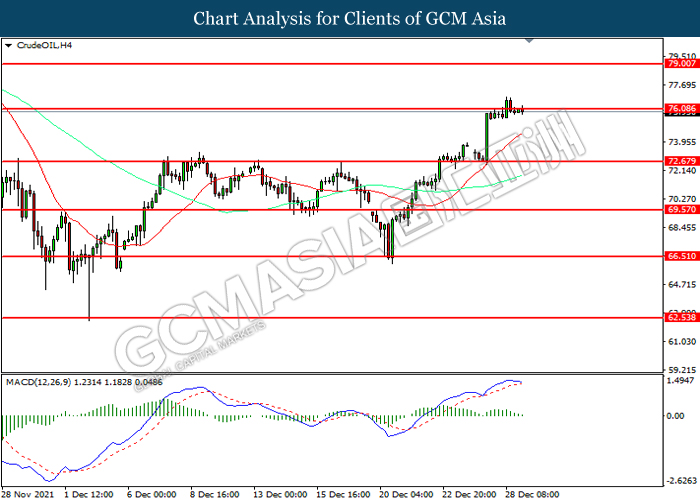Click the 72.140 price axis value
Viewport: 700px width, 500px height.
tap(682, 171)
